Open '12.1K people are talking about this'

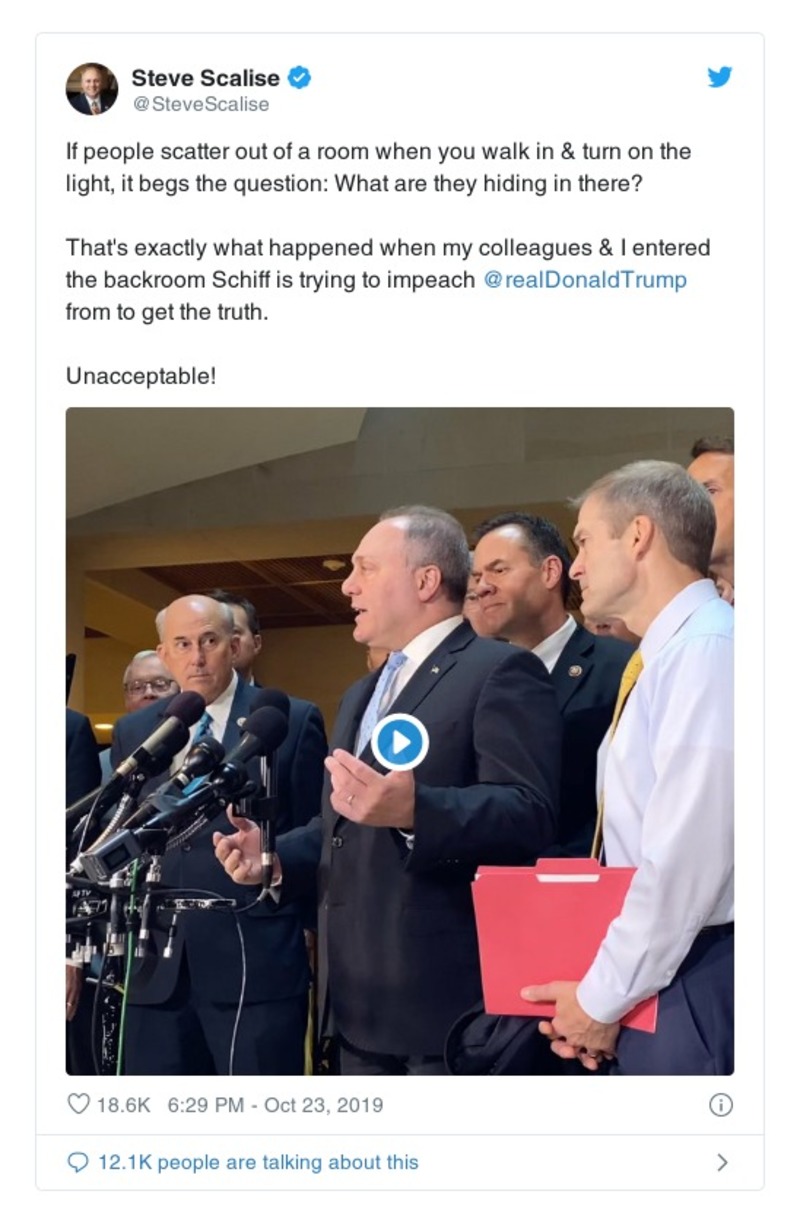(x=258, y=1162)
